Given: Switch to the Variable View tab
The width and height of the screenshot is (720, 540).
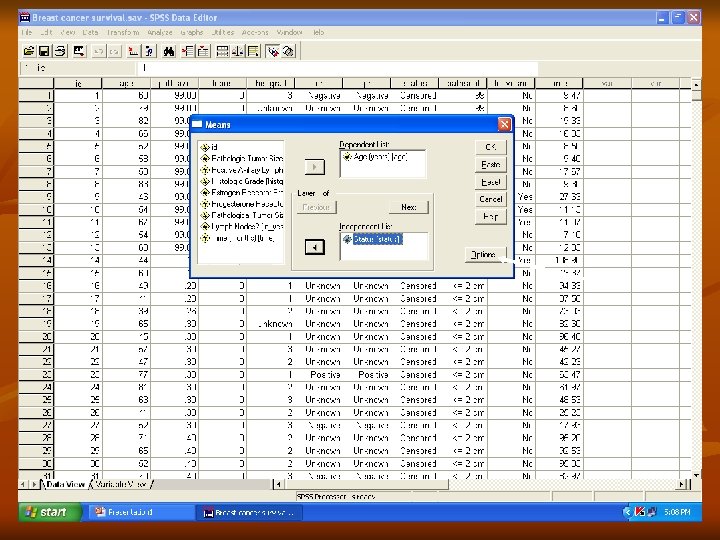Looking at the screenshot, I should [x=121, y=484].
